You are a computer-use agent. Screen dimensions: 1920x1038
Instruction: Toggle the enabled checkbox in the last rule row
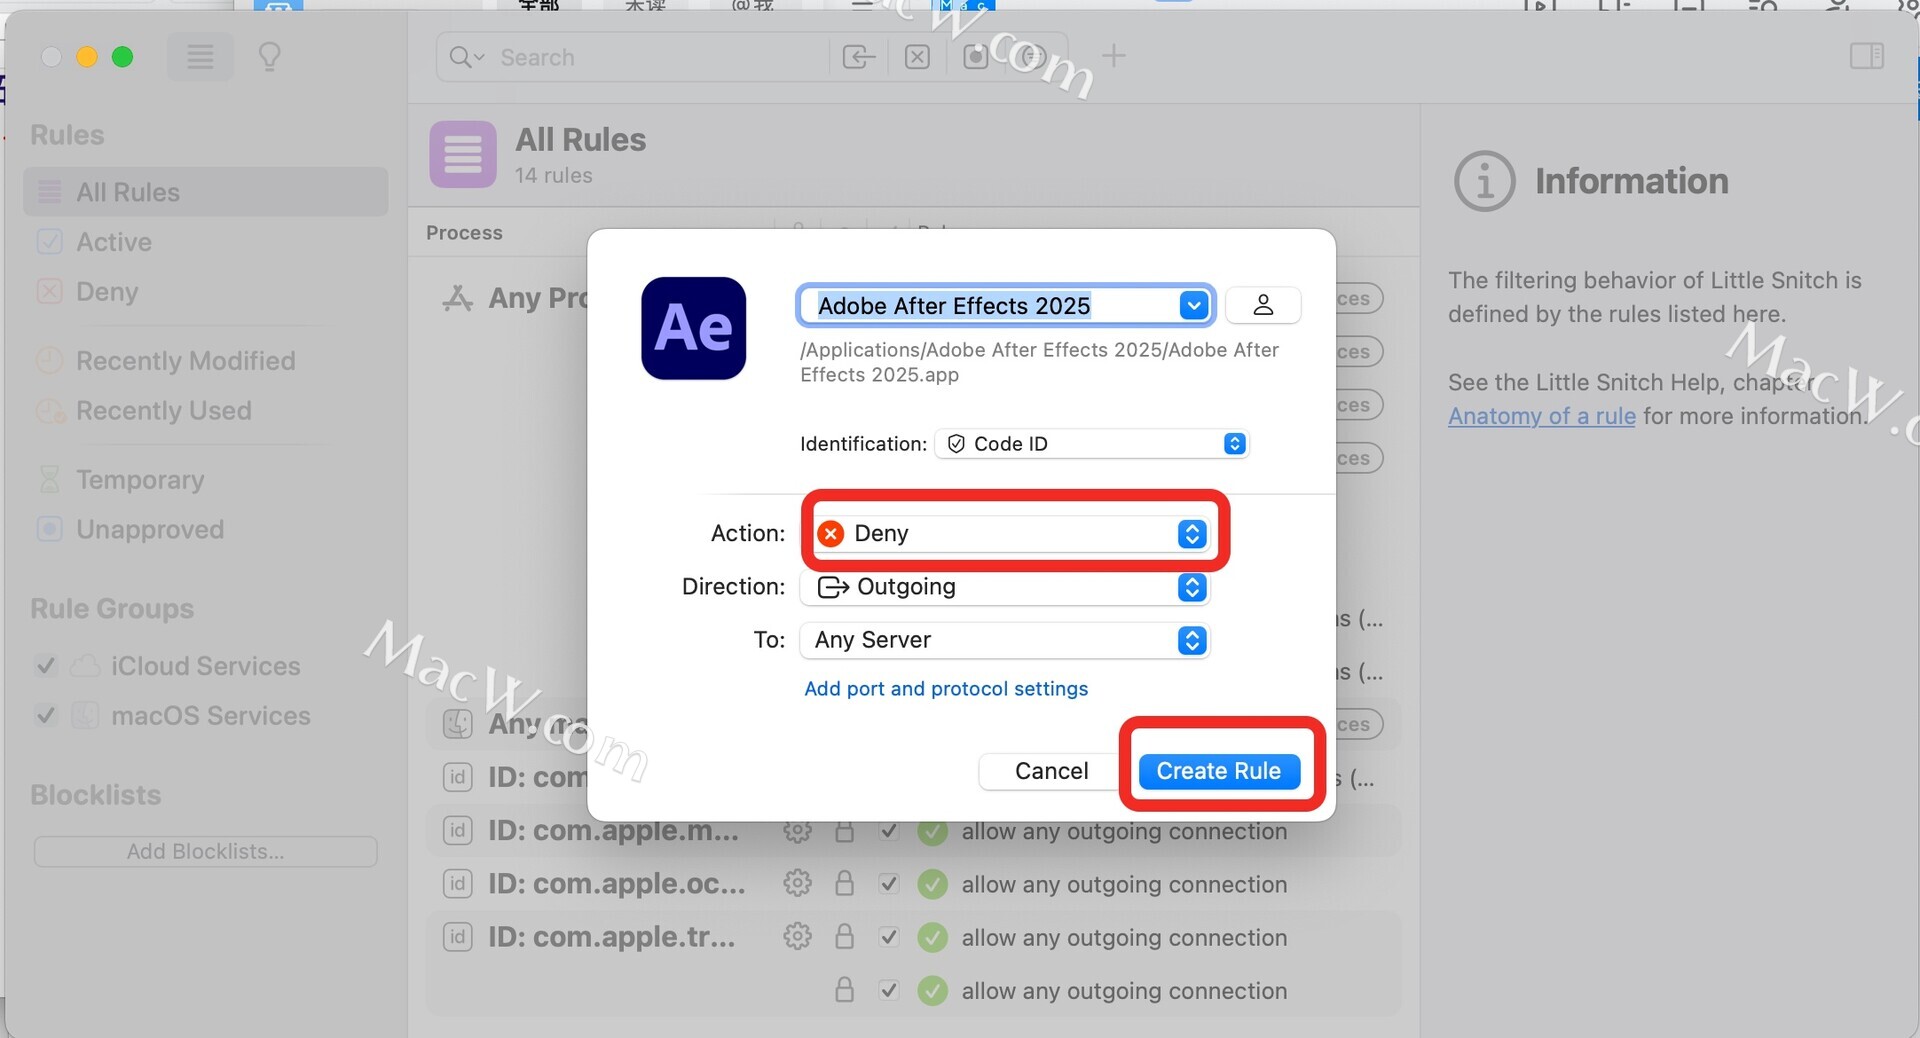pyautogui.click(x=889, y=990)
